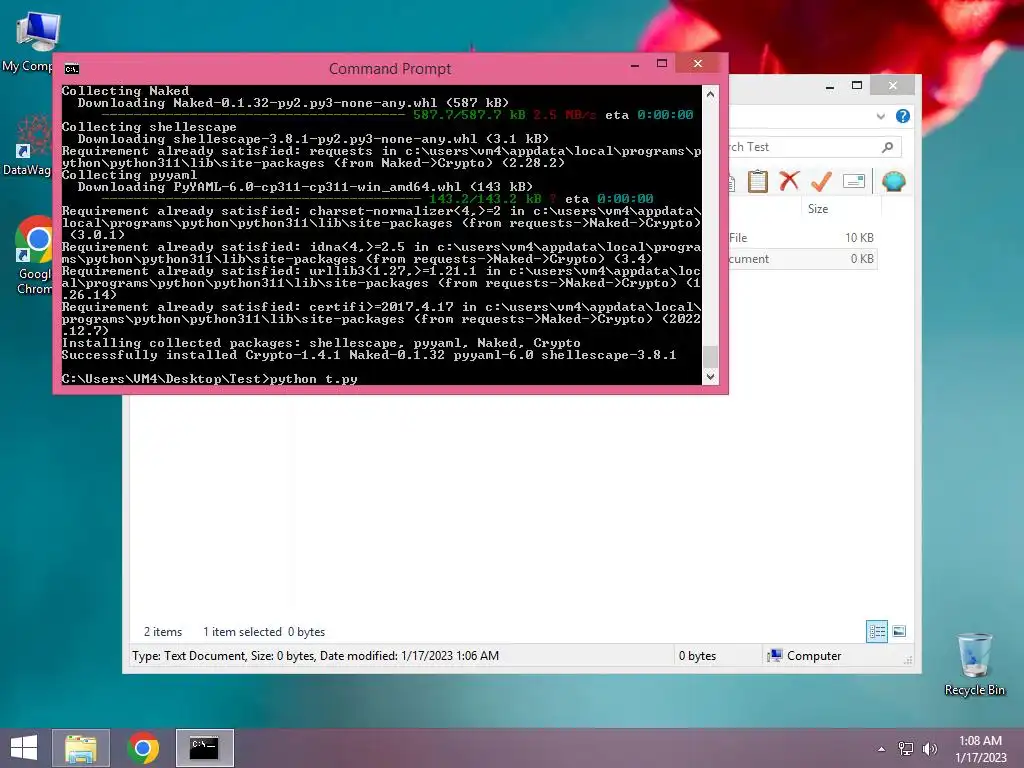Switch to large icons view in Explorer
This screenshot has width=1024, height=768.
(x=899, y=632)
